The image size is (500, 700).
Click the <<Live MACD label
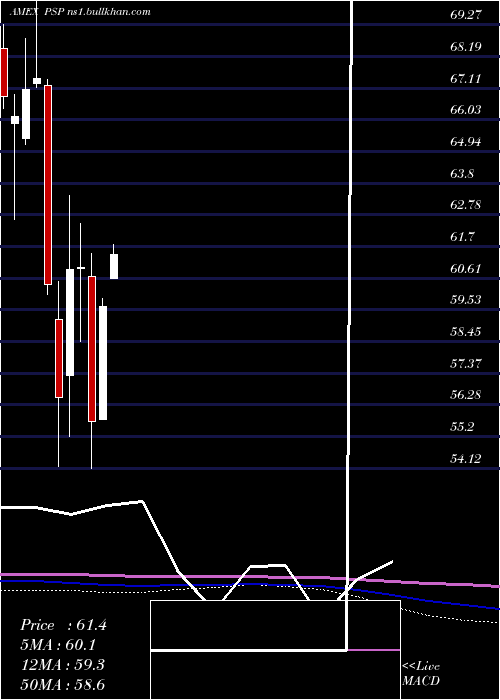pyautogui.click(x=421, y=674)
